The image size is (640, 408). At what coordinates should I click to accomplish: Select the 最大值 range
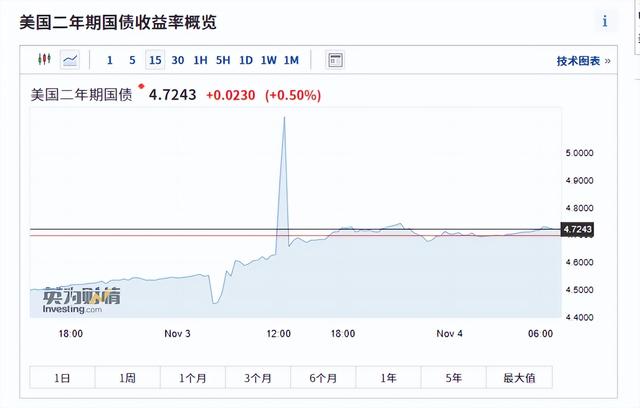tap(519, 378)
